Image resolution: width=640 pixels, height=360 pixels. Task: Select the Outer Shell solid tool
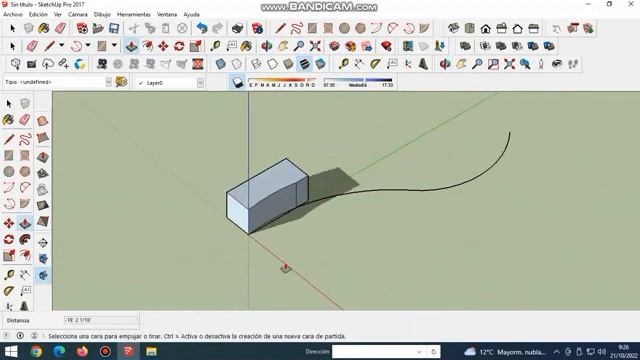[x=465, y=46]
